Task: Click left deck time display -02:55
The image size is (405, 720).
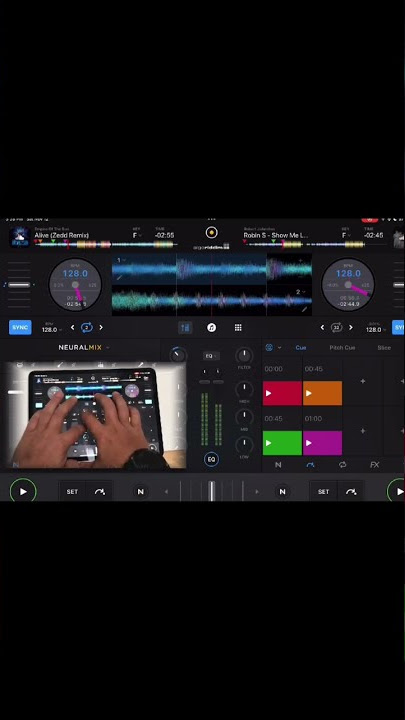Action: 164,235
